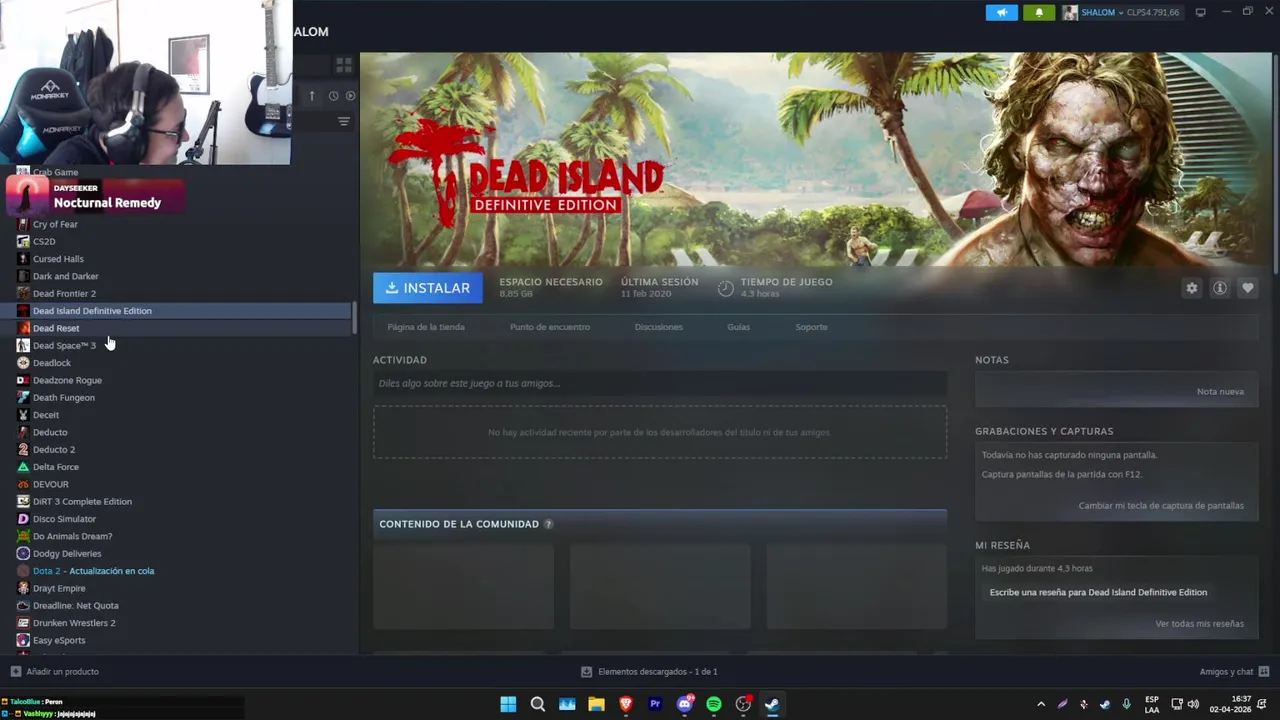Click the game page vertical scrollbar
The width and height of the screenshot is (1280, 720).
1275,164
